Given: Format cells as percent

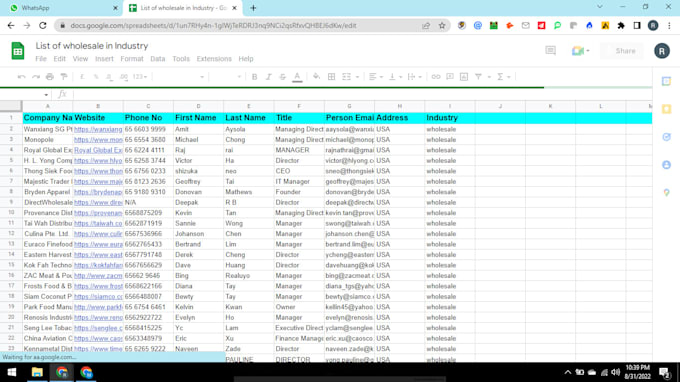Looking at the screenshot, I should coord(96,77).
